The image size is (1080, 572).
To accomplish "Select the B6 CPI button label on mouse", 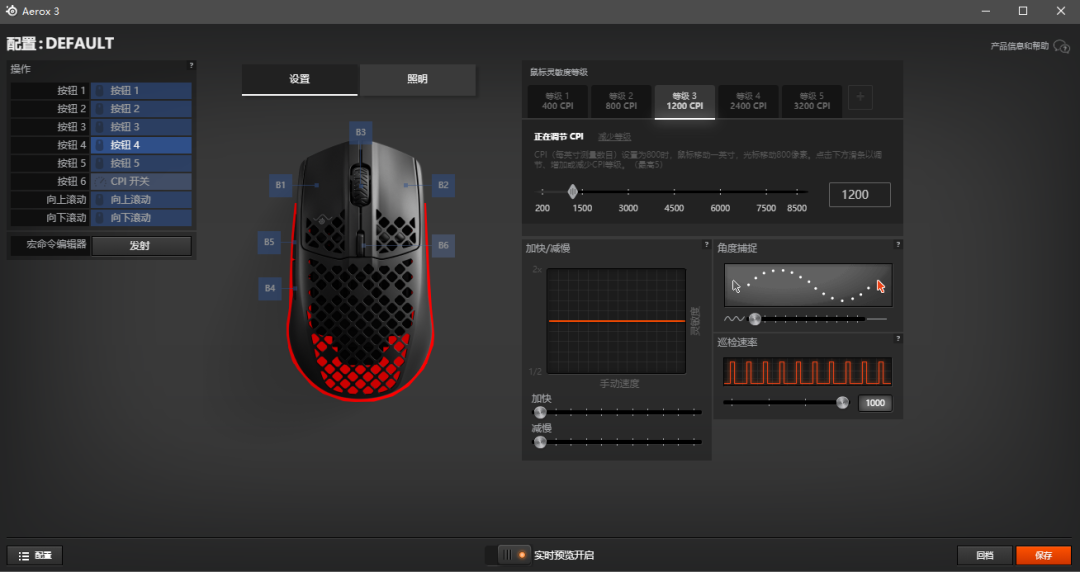I will tap(443, 245).
